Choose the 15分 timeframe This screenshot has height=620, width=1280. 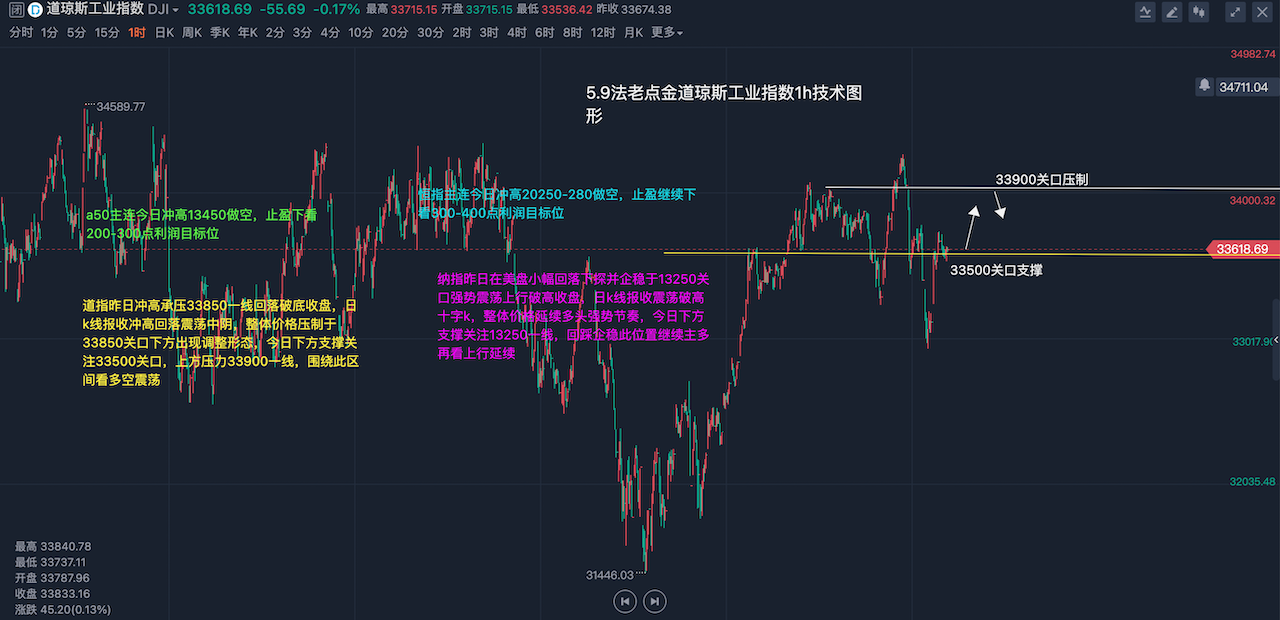click(107, 32)
